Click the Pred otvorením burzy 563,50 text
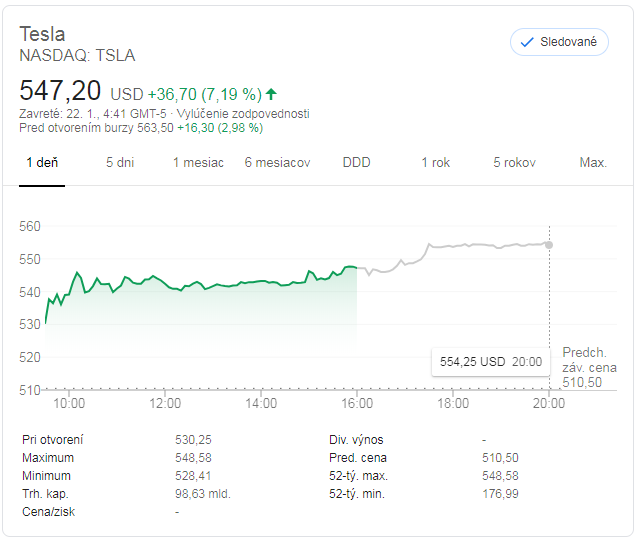Screen dimensions: 638x540 point(96,128)
